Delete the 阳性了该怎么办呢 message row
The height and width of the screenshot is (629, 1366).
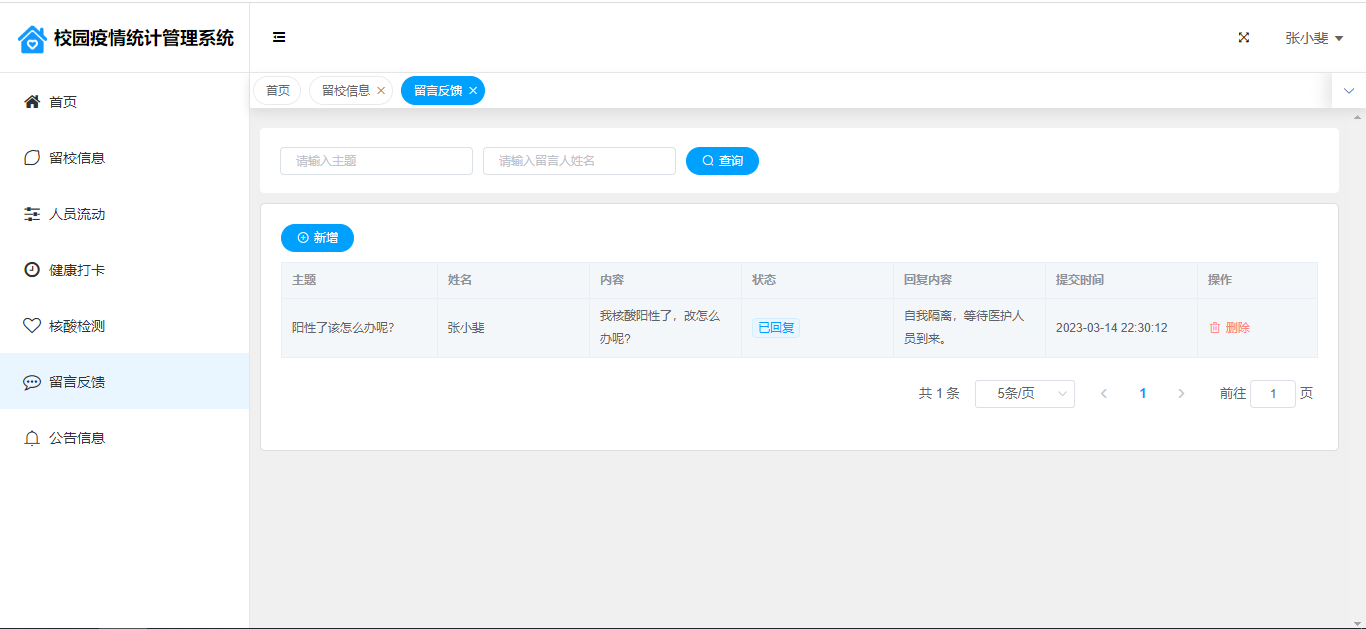coord(1229,328)
